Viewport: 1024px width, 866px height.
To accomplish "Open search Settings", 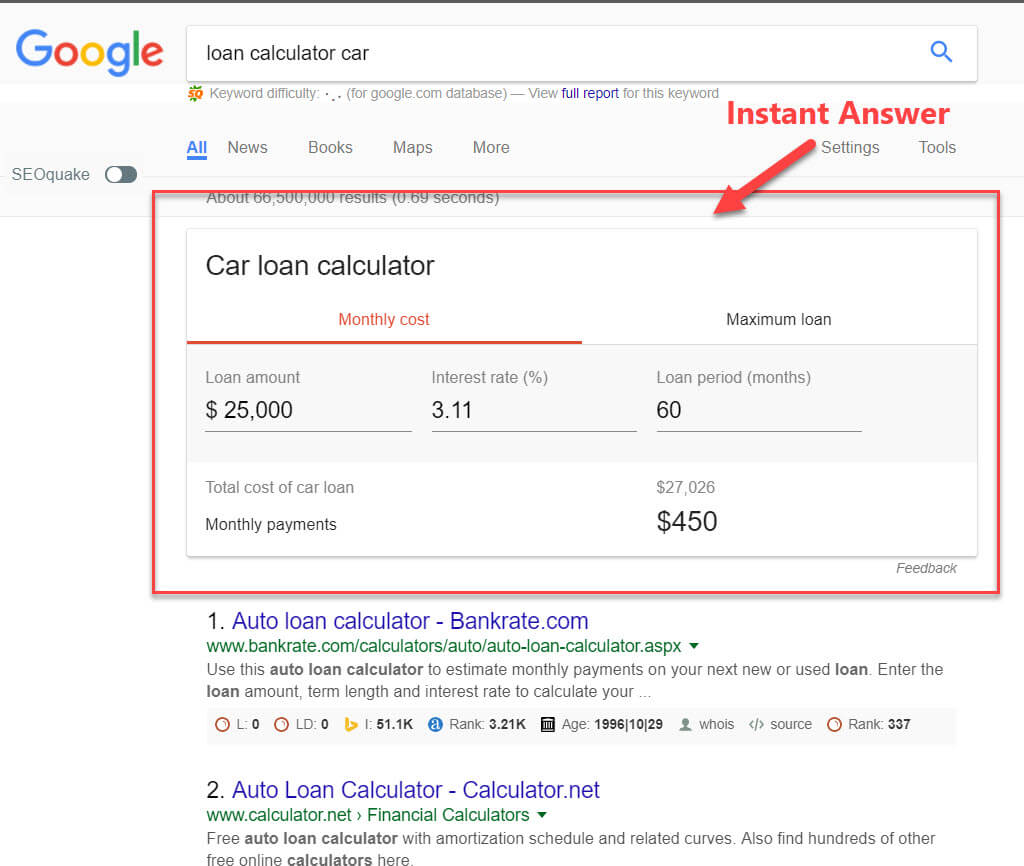I will tap(850, 148).
